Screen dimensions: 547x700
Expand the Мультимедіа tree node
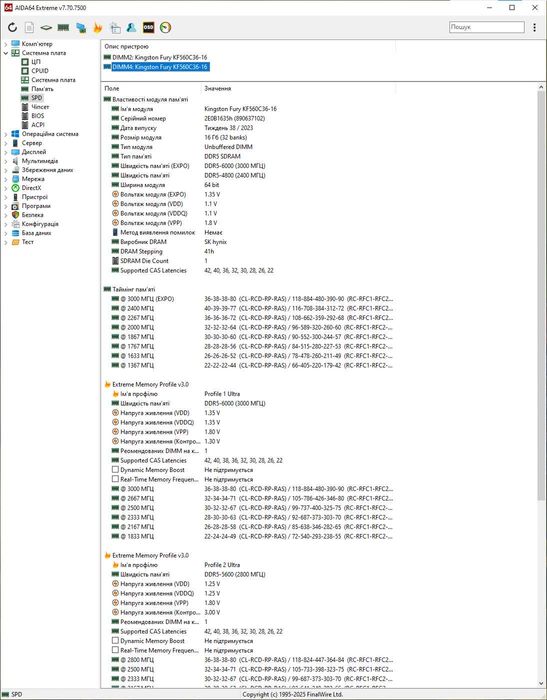[x=5, y=161]
